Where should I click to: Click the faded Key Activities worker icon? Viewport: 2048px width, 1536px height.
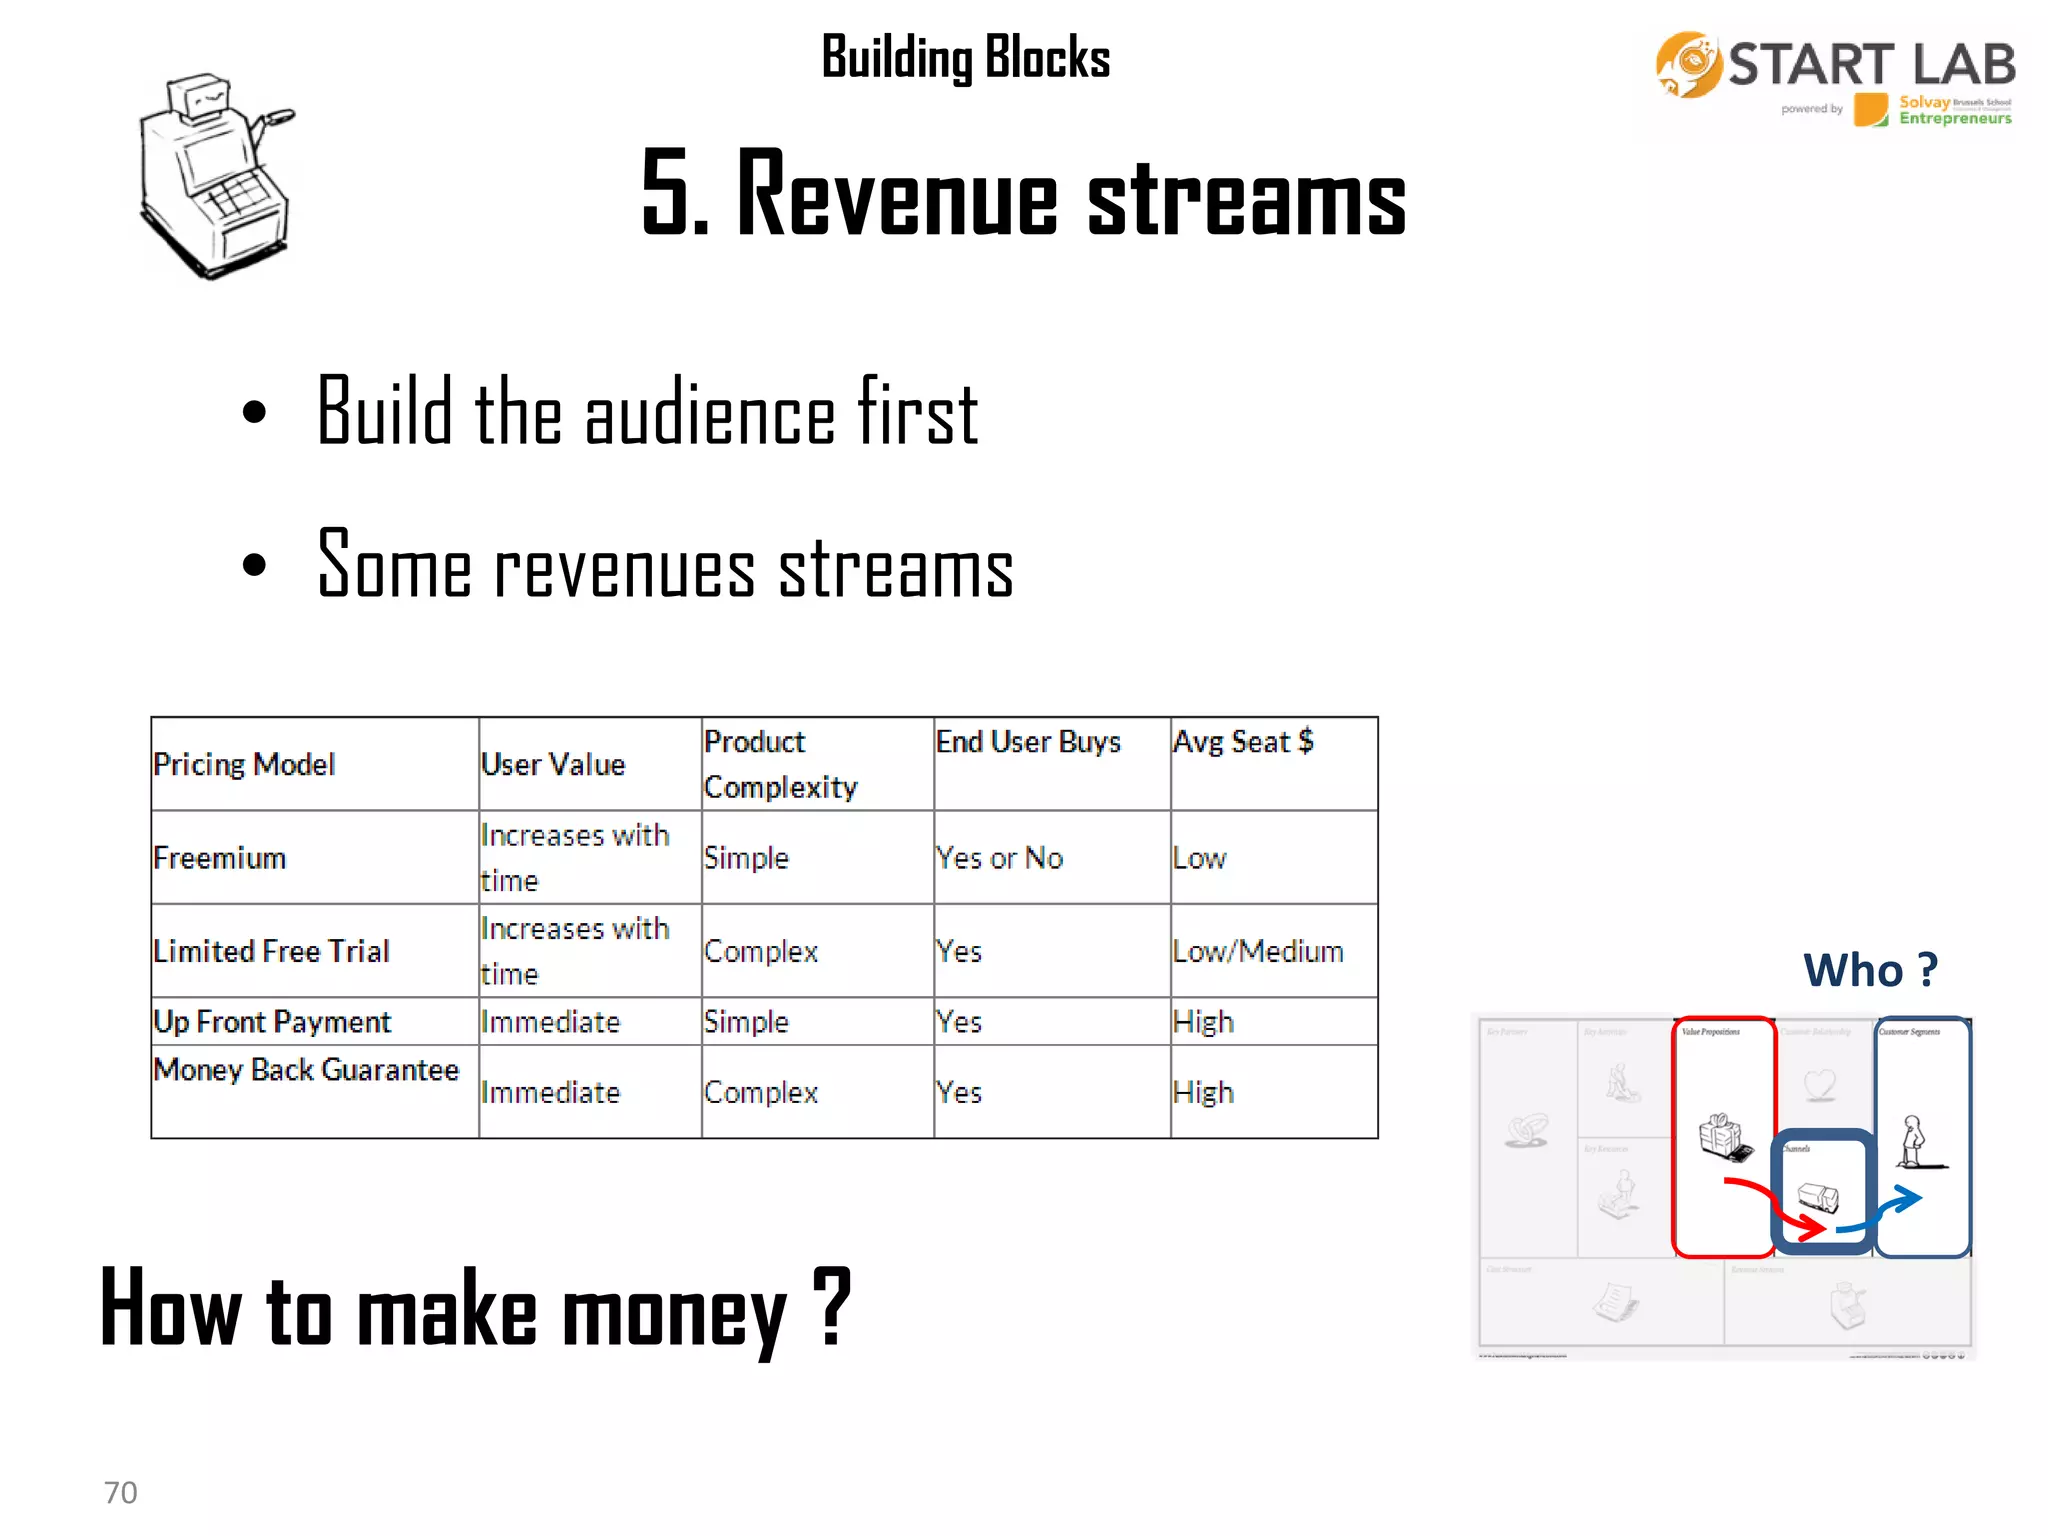(1621, 1083)
